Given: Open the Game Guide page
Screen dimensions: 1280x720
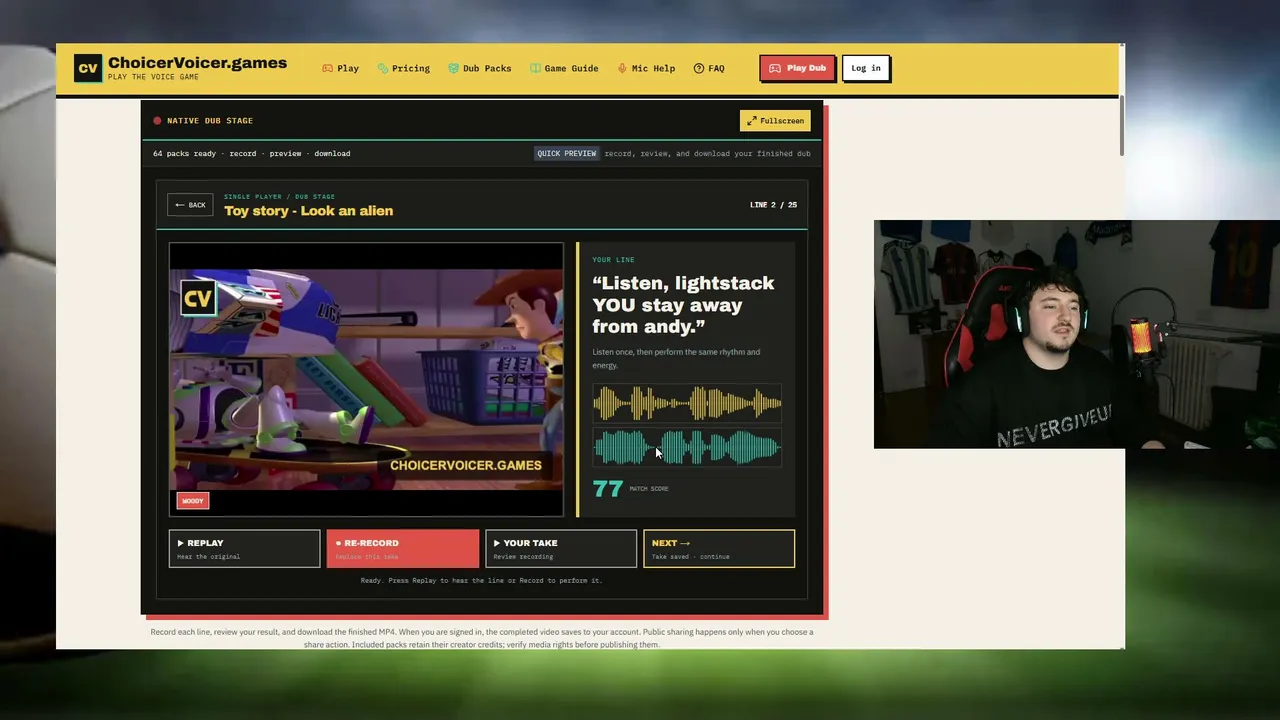Looking at the screenshot, I should click(x=564, y=68).
